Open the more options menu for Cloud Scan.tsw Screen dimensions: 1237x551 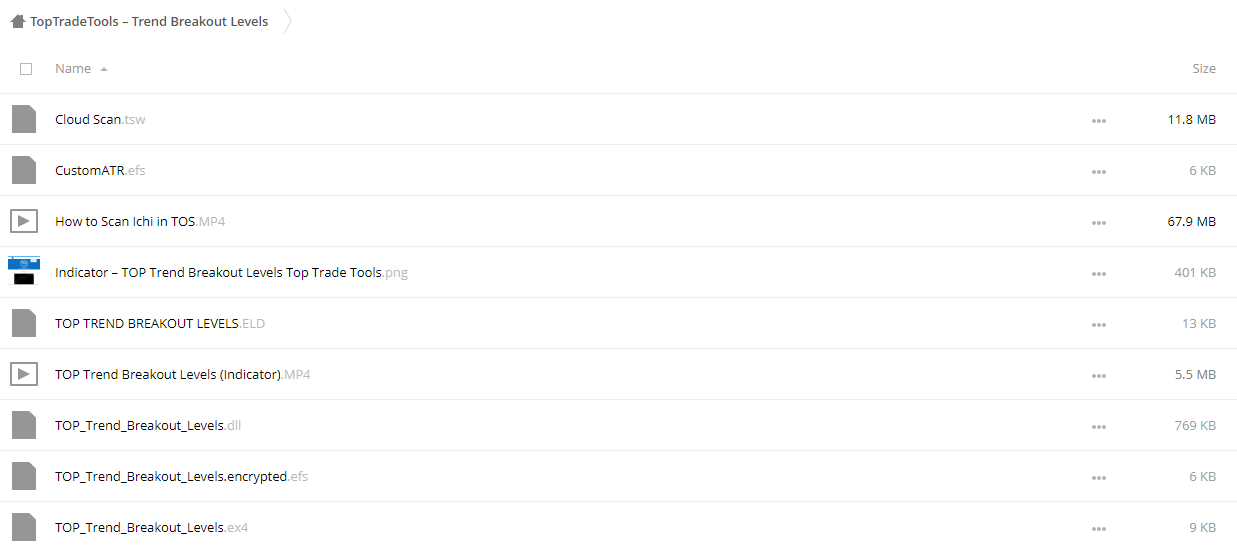coord(1099,120)
